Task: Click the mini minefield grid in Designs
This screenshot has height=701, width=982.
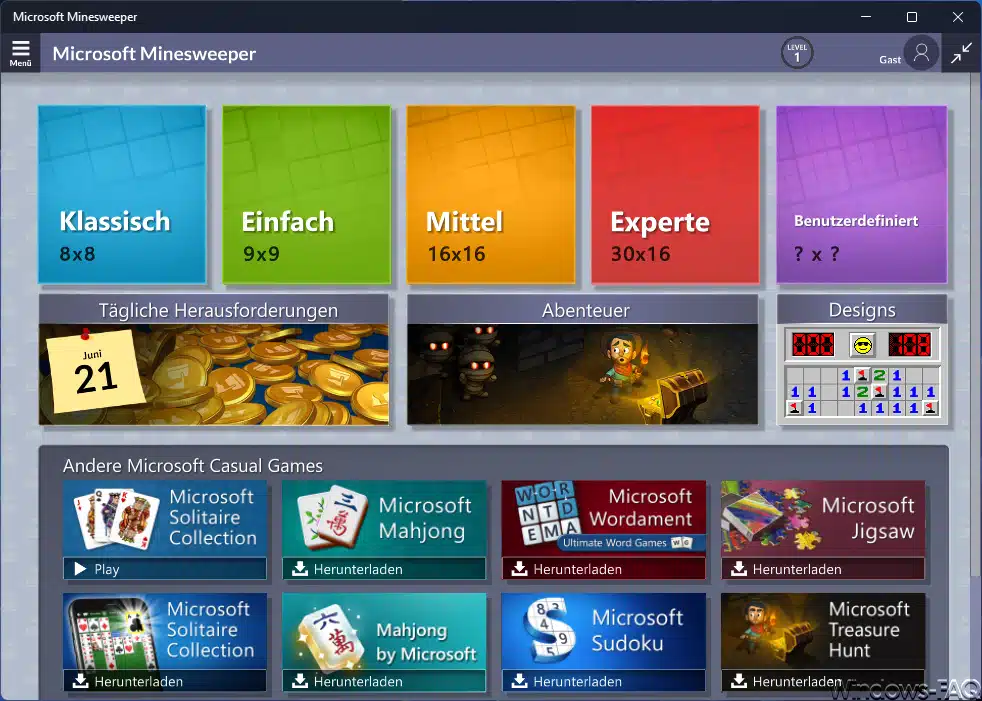Action: (x=862, y=392)
